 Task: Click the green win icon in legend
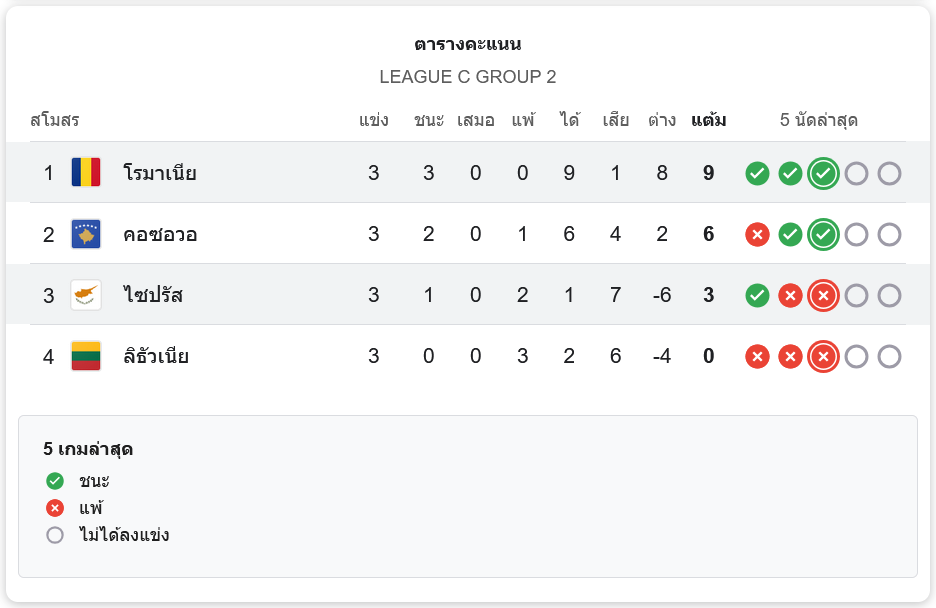55,481
